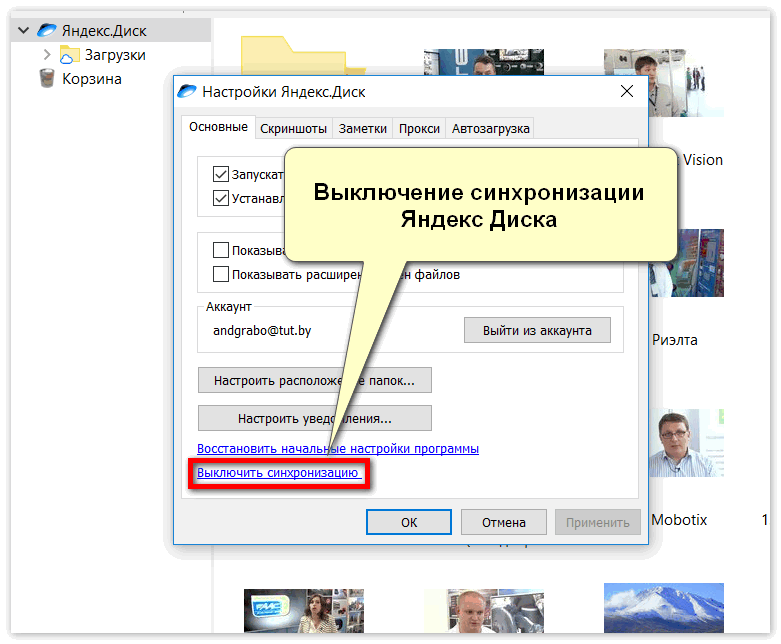Open the bottom-row man-in-white-shirt video thumbnail
Image resolution: width=781 pixels, height=644 pixels.
[484, 611]
